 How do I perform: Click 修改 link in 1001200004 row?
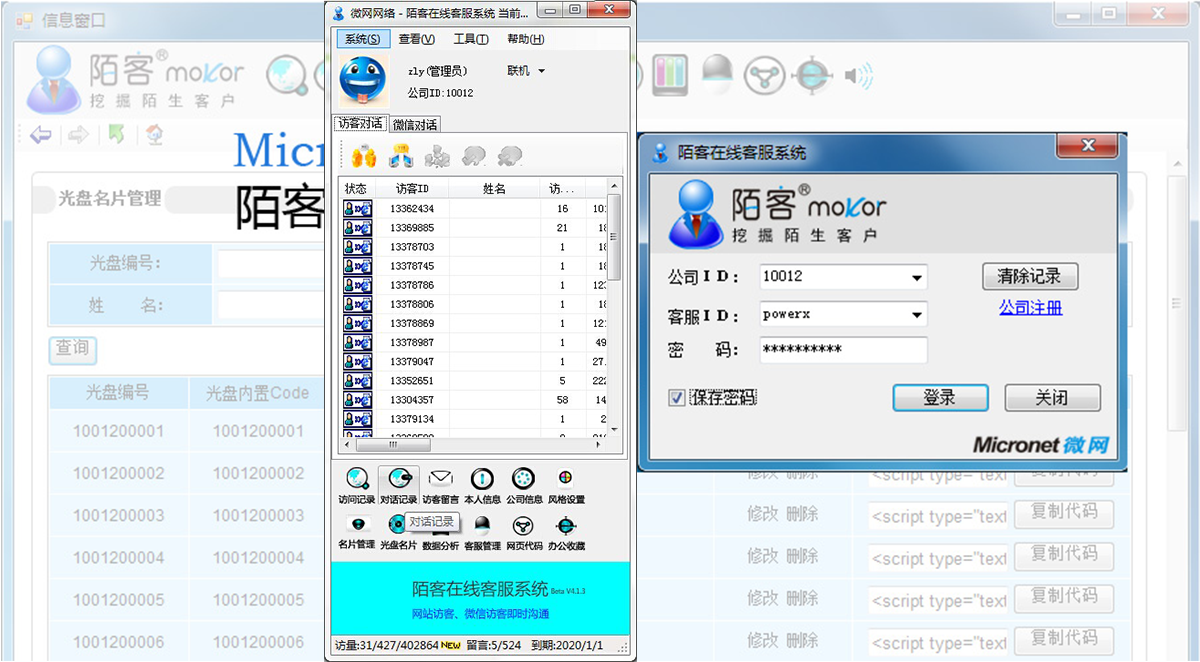tap(763, 555)
